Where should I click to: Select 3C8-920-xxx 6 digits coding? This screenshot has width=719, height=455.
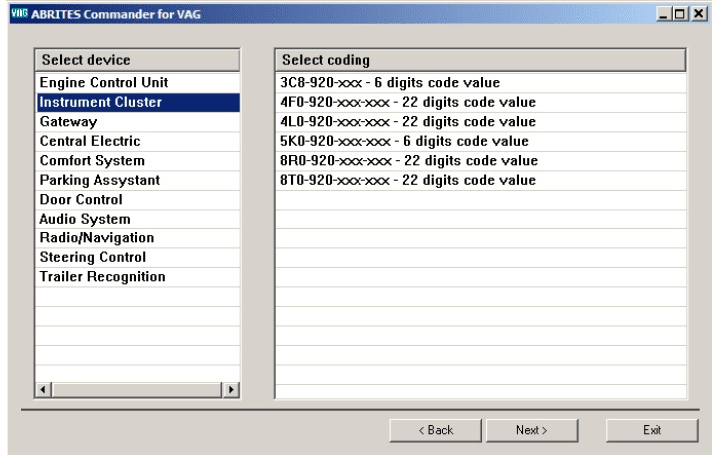[390, 82]
